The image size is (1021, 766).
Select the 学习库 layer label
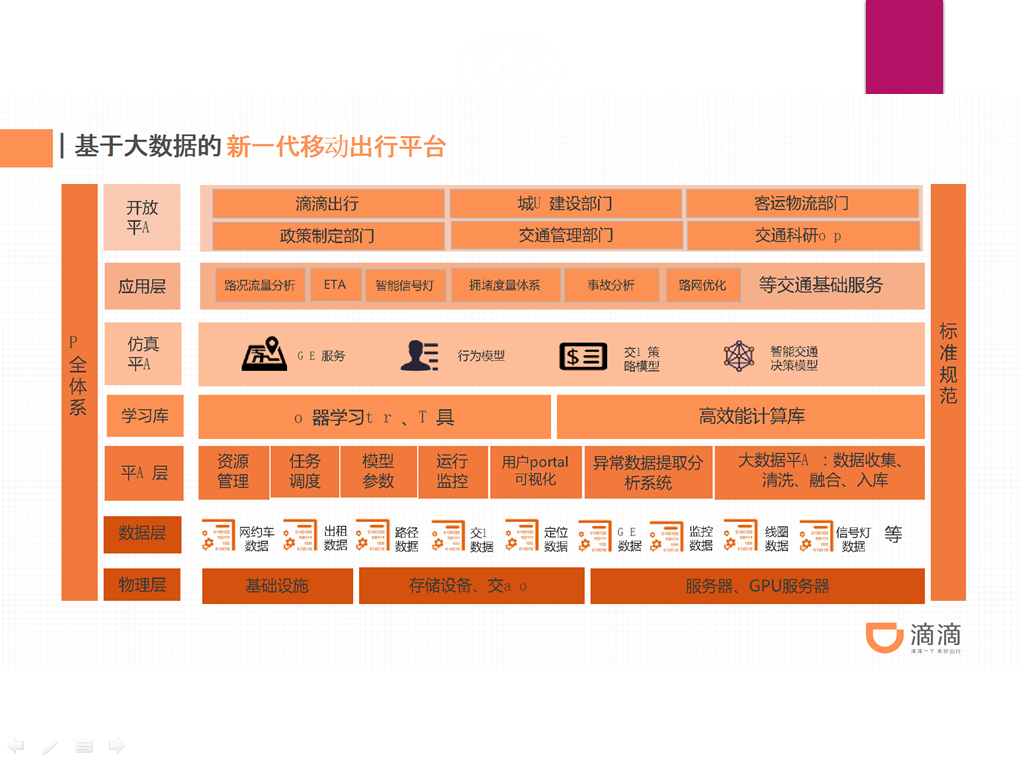tap(145, 416)
